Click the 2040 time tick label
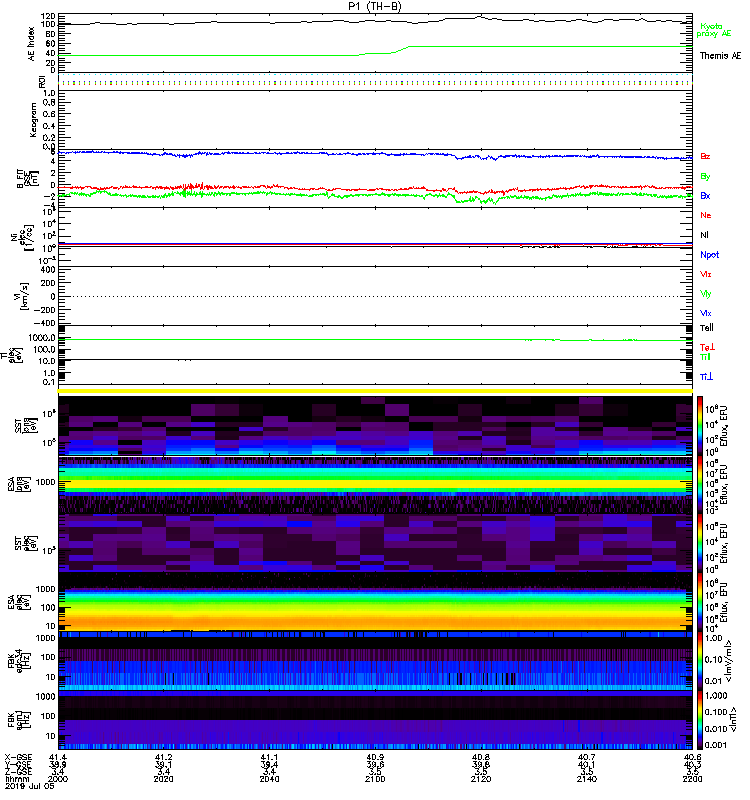 (x=269, y=779)
